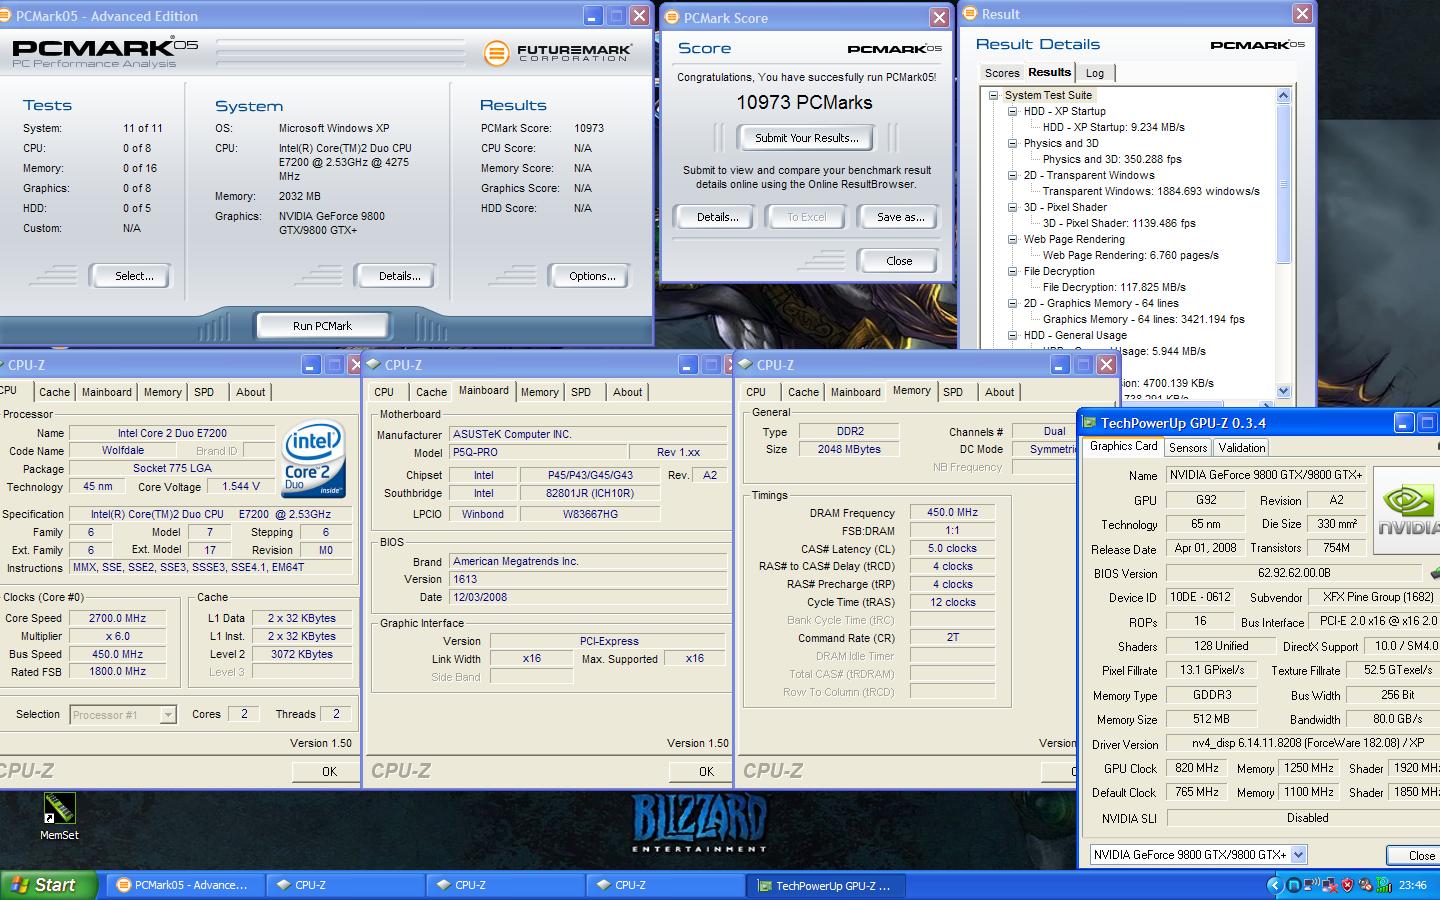1440x900 pixels.
Task: Click the 23:46 taskbar clock
Action: tap(1413, 885)
